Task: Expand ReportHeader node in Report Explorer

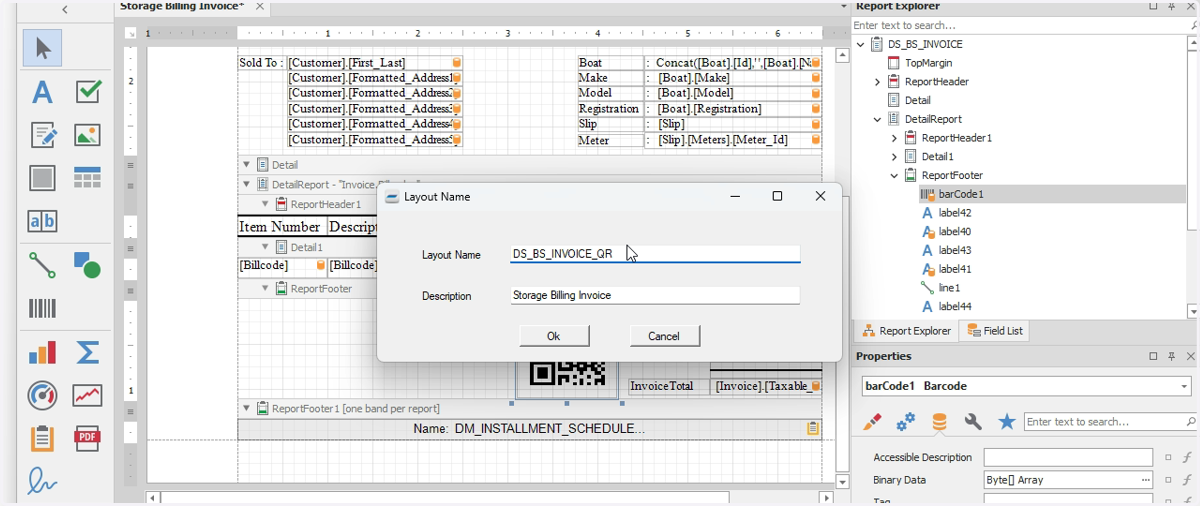Action: [877, 82]
